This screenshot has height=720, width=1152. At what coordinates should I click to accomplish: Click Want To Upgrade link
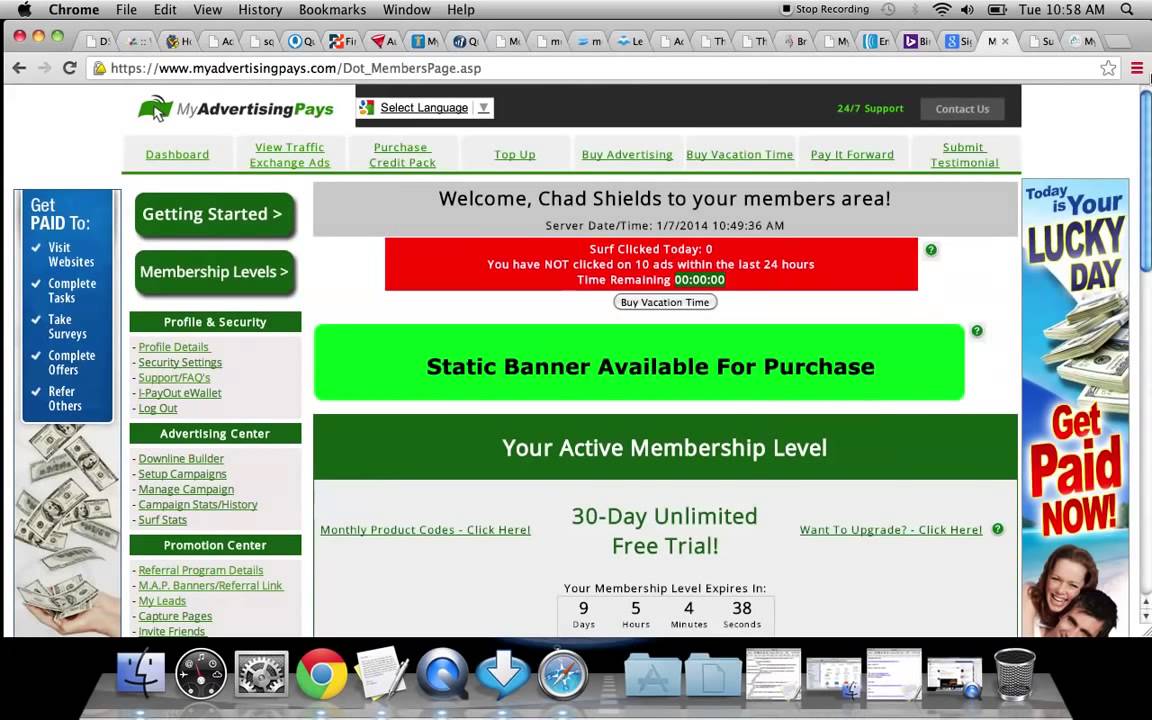point(890,530)
